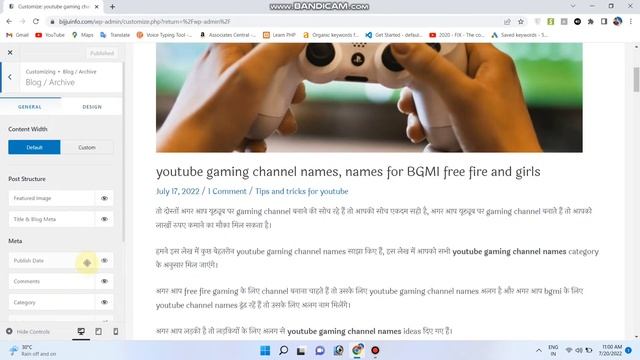Select Default content width

pos(34,147)
